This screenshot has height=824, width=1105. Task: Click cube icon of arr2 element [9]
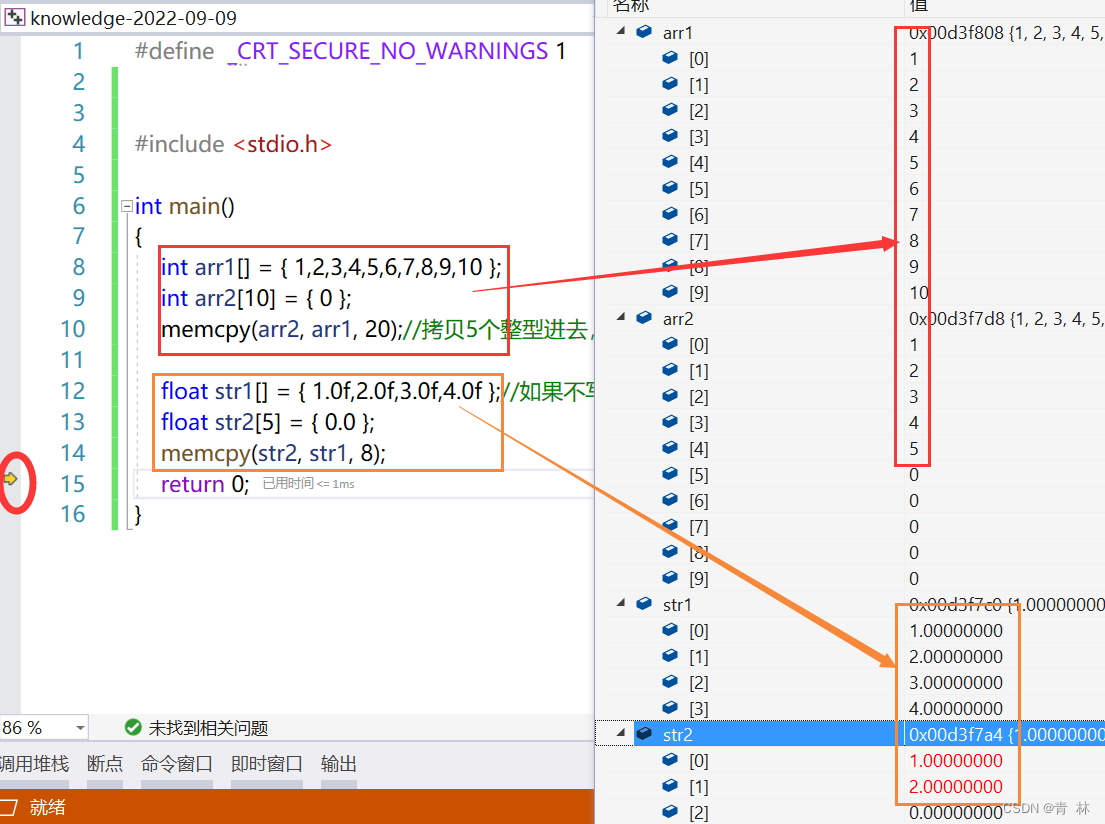pyautogui.click(x=670, y=578)
